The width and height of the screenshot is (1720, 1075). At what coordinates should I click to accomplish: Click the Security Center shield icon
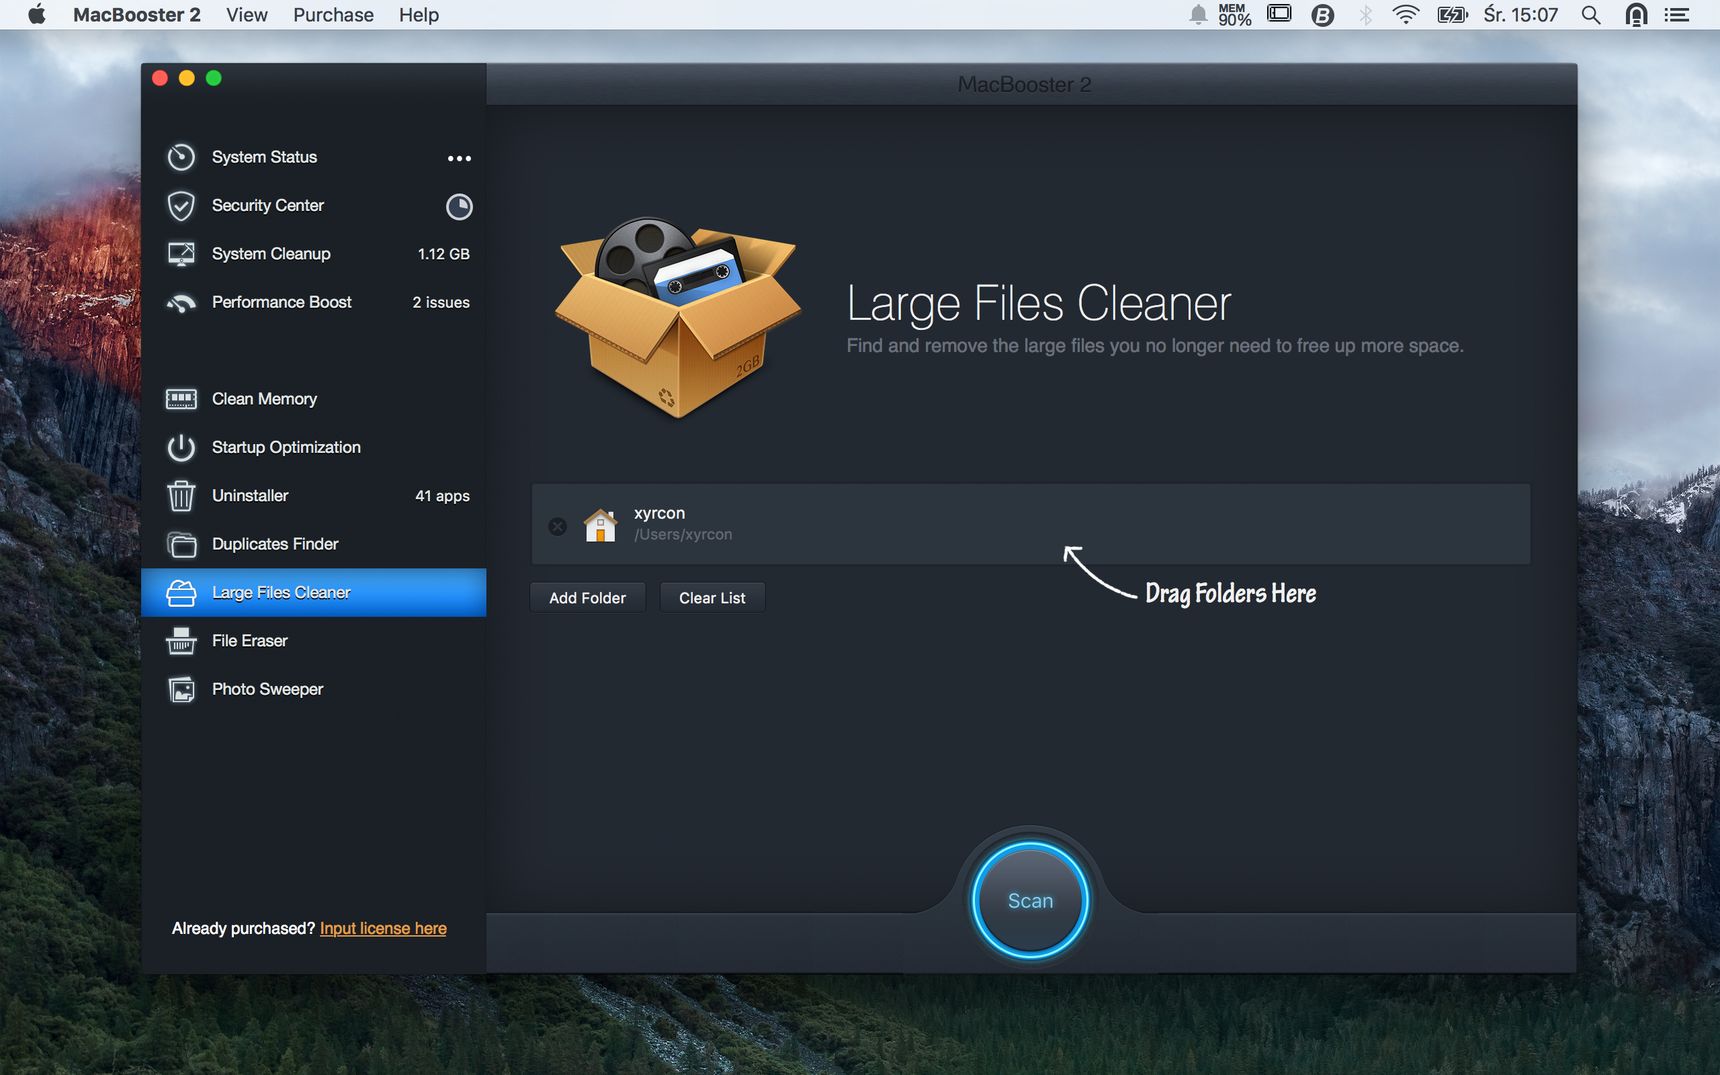pos(181,206)
